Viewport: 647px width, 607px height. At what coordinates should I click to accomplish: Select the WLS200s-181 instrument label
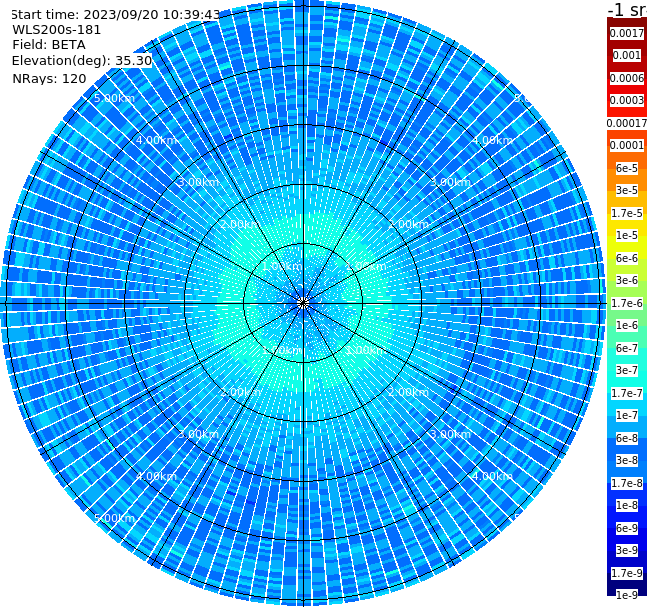point(57,30)
